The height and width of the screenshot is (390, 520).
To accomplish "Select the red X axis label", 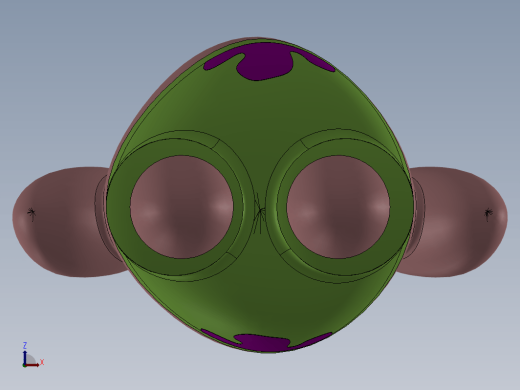I will 42,362.
